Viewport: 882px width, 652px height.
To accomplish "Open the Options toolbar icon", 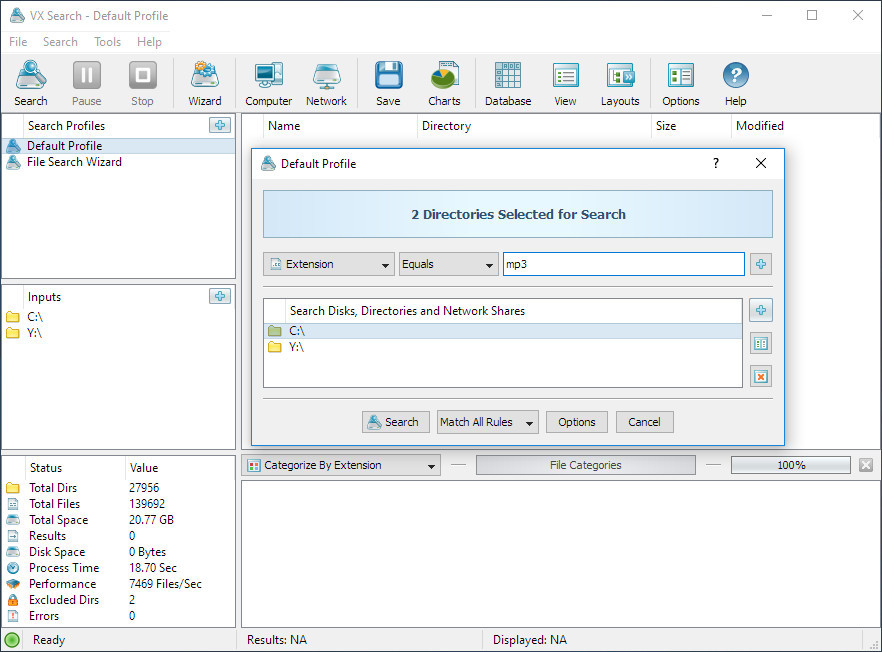I will coord(681,83).
